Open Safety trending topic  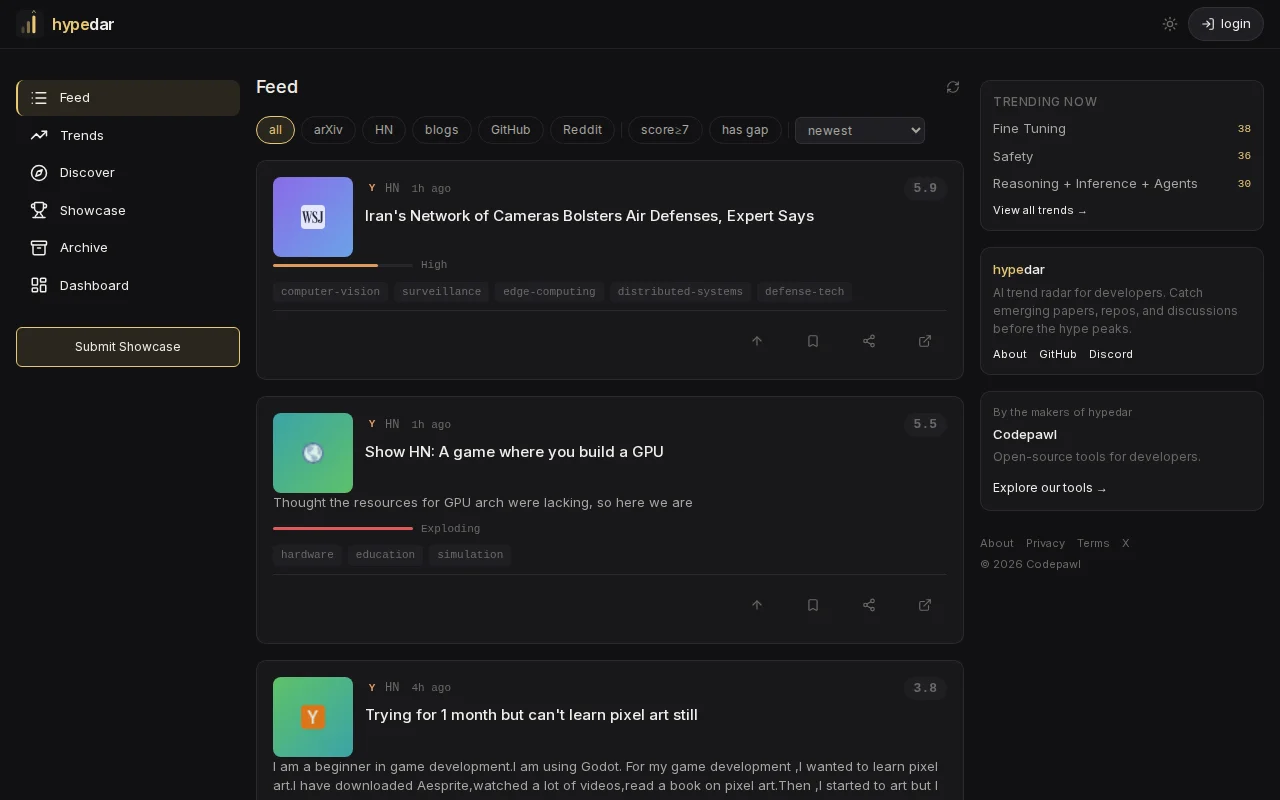pos(1013,156)
